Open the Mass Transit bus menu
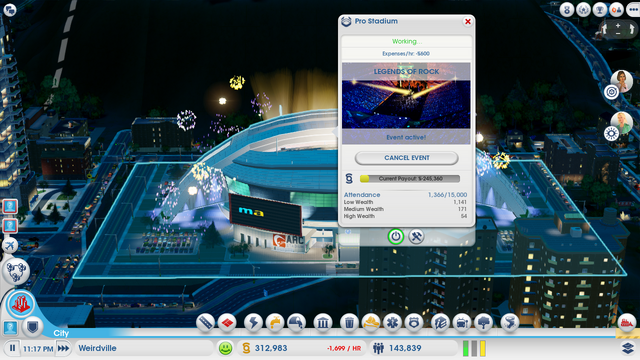The width and height of the screenshot is (640, 360). [462, 322]
